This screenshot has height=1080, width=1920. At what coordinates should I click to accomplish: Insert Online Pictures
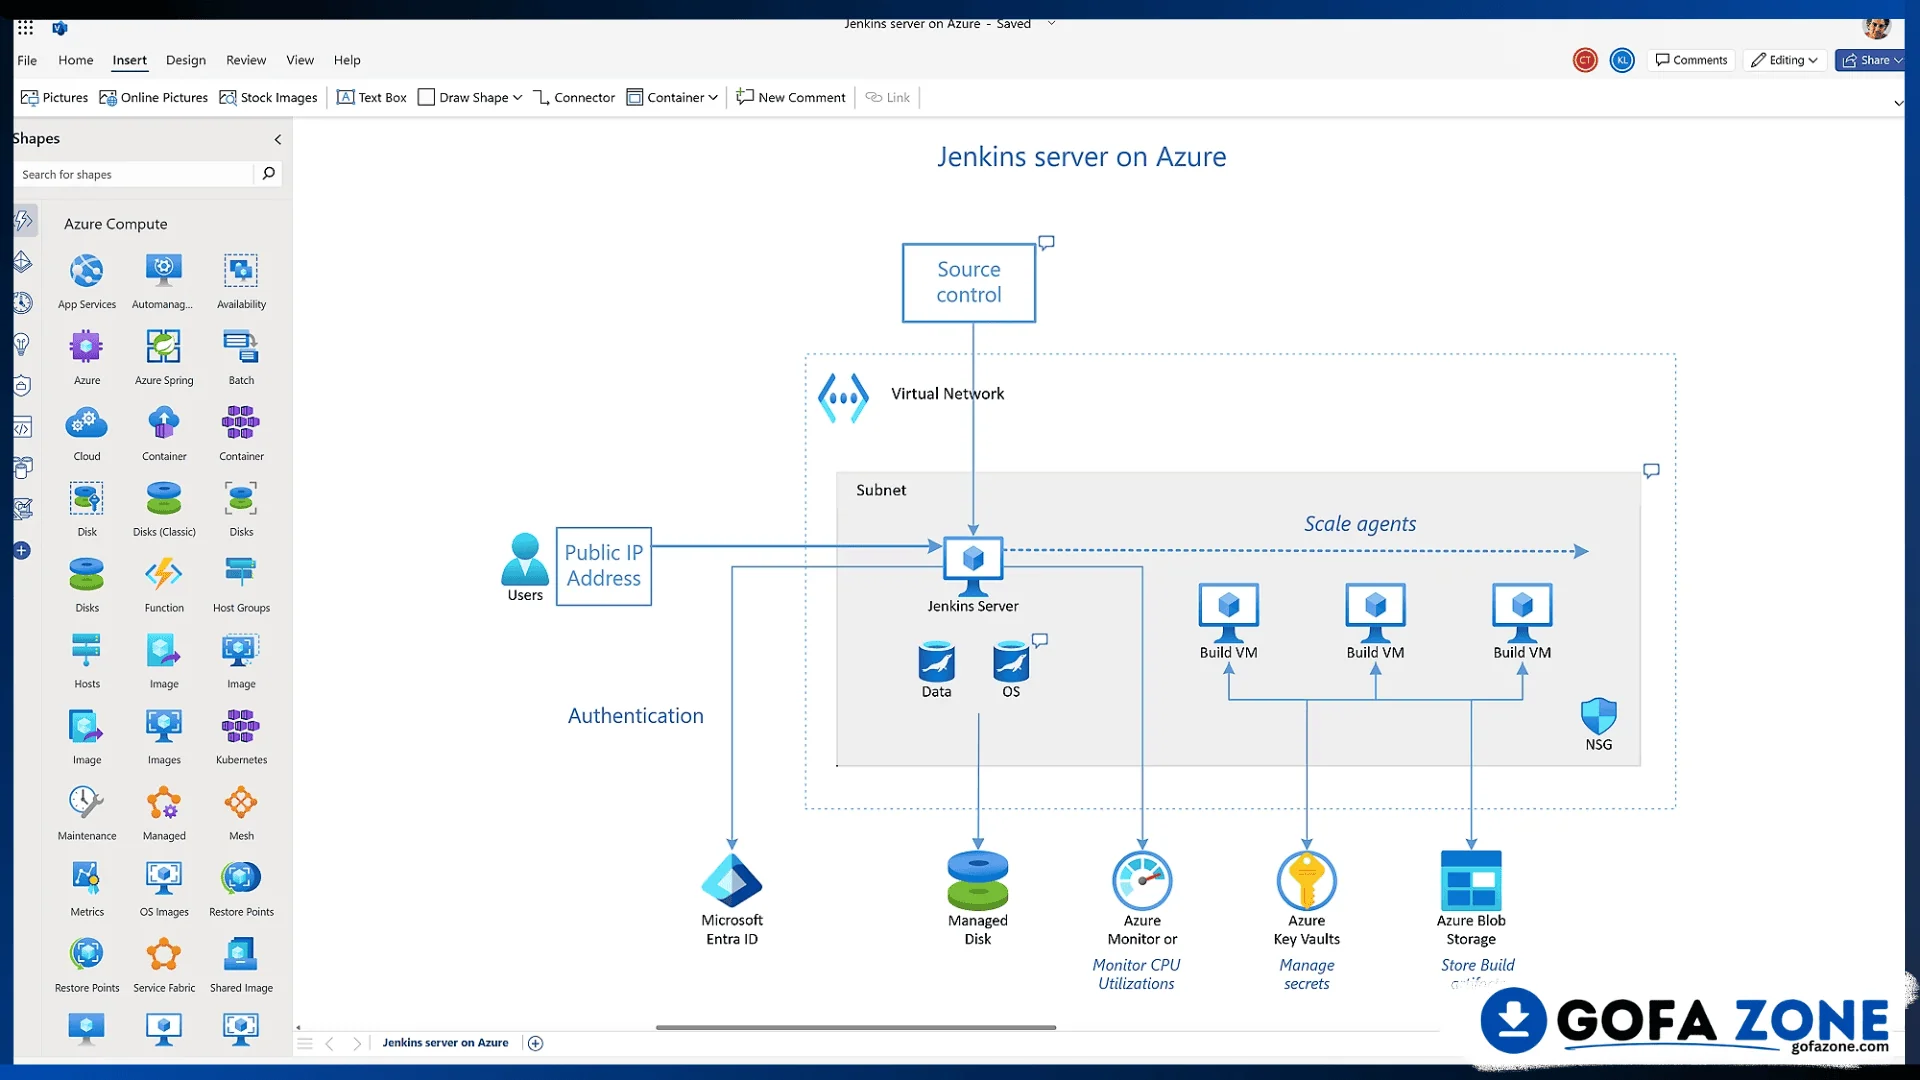(x=153, y=97)
